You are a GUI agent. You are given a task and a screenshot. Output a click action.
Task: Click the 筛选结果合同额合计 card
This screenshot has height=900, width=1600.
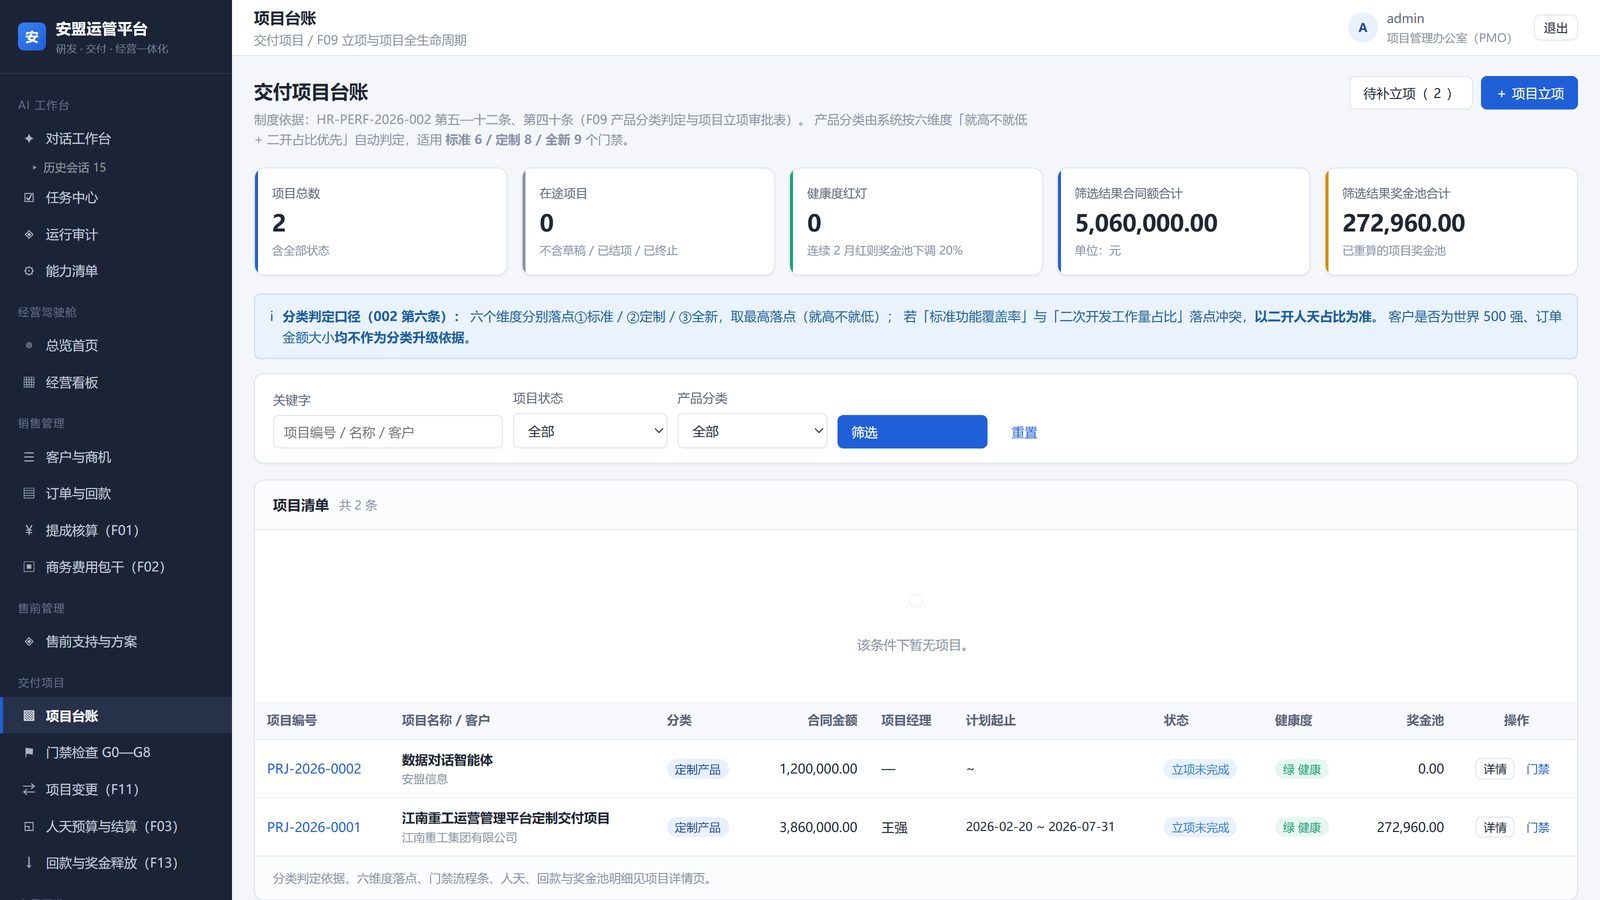pyautogui.click(x=1184, y=221)
